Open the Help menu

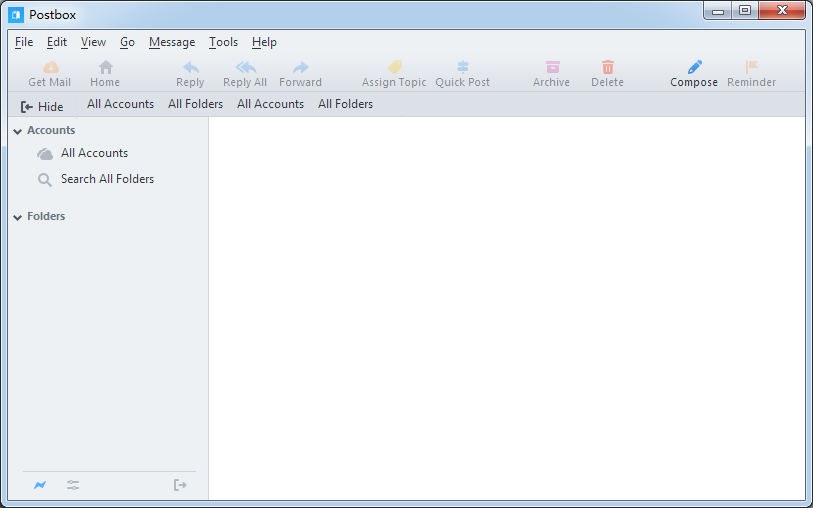click(264, 42)
